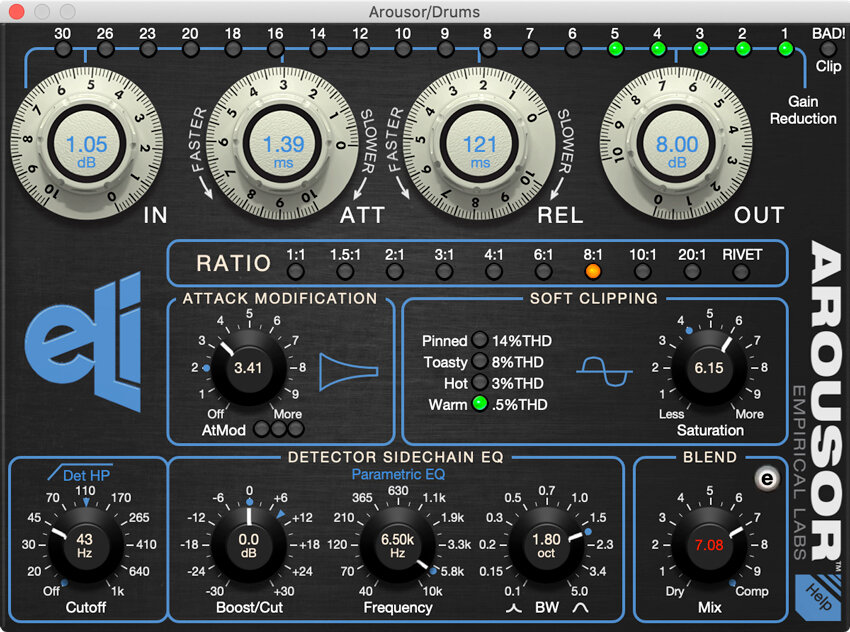The height and width of the screenshot is (632, 850).
Task: Enable Pinned 14%THD soft clipping
Action: coord(479,340)
